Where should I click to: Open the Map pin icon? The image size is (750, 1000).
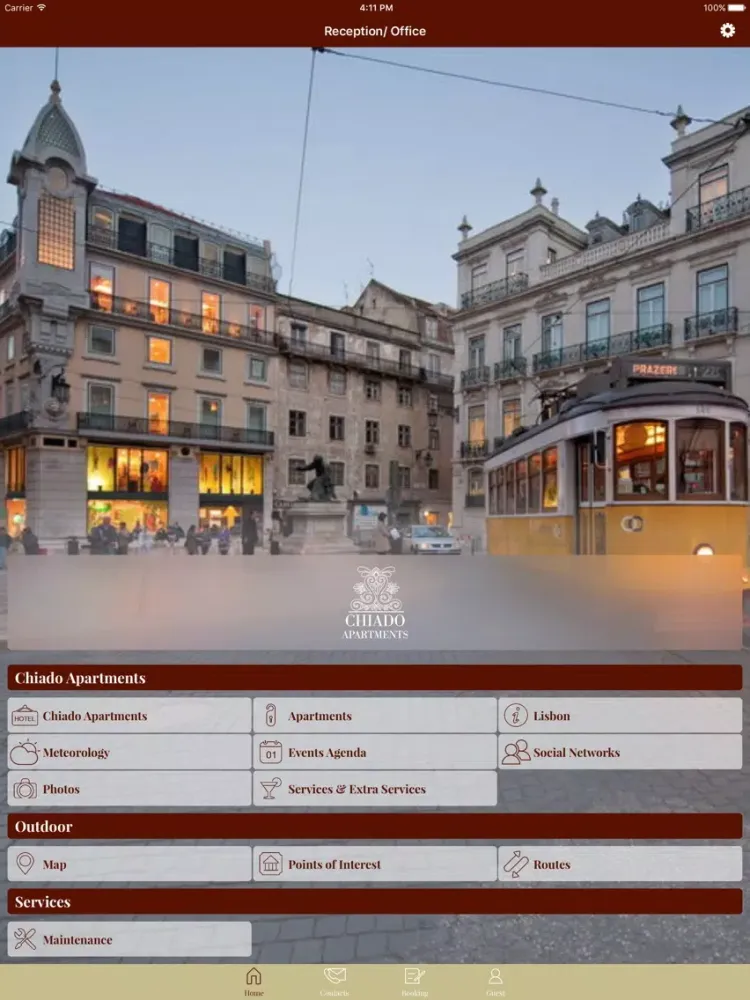[25, 864]
